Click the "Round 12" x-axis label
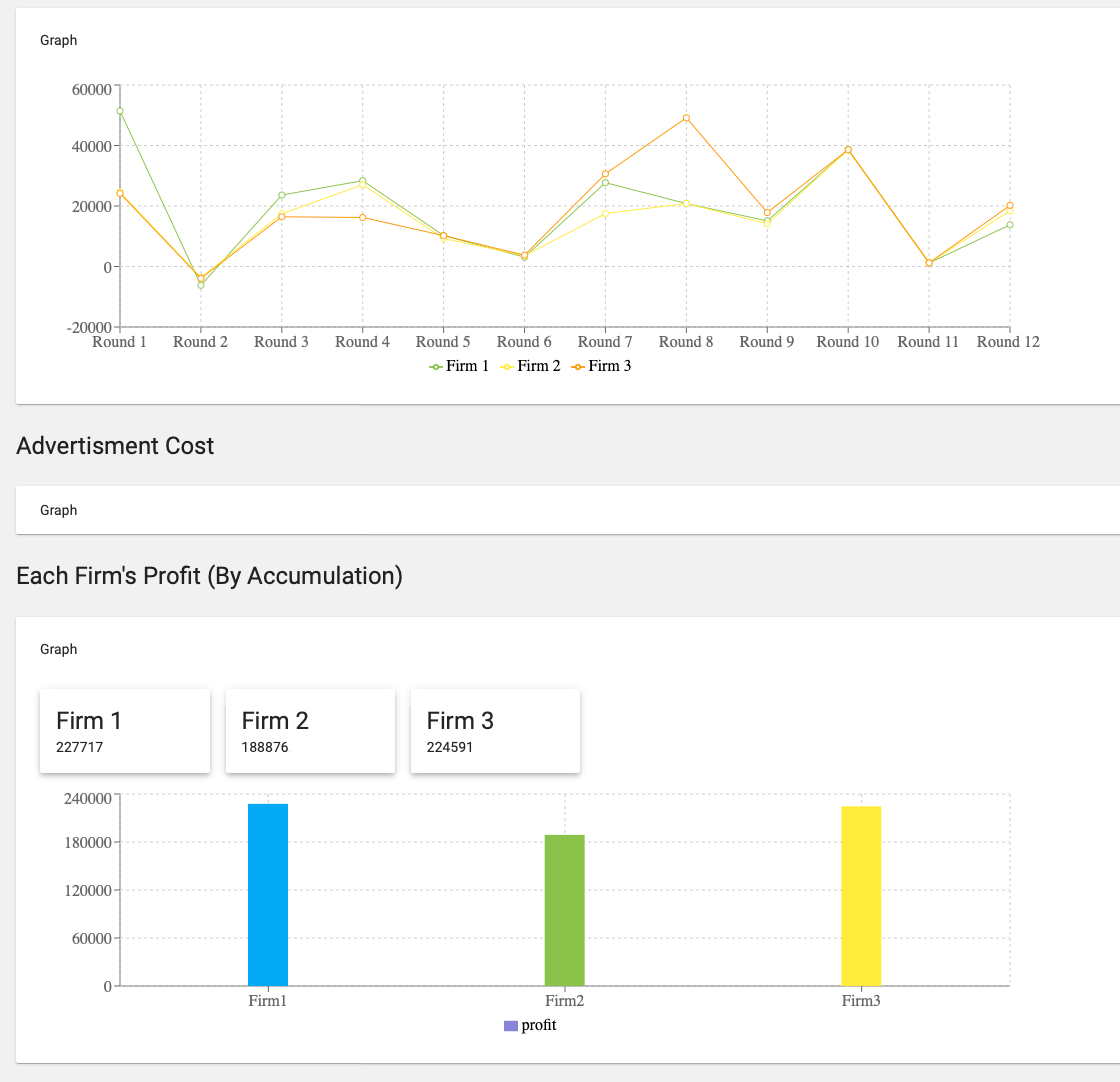This screenshot has width=1120, height=1082. coord(1009,342)
